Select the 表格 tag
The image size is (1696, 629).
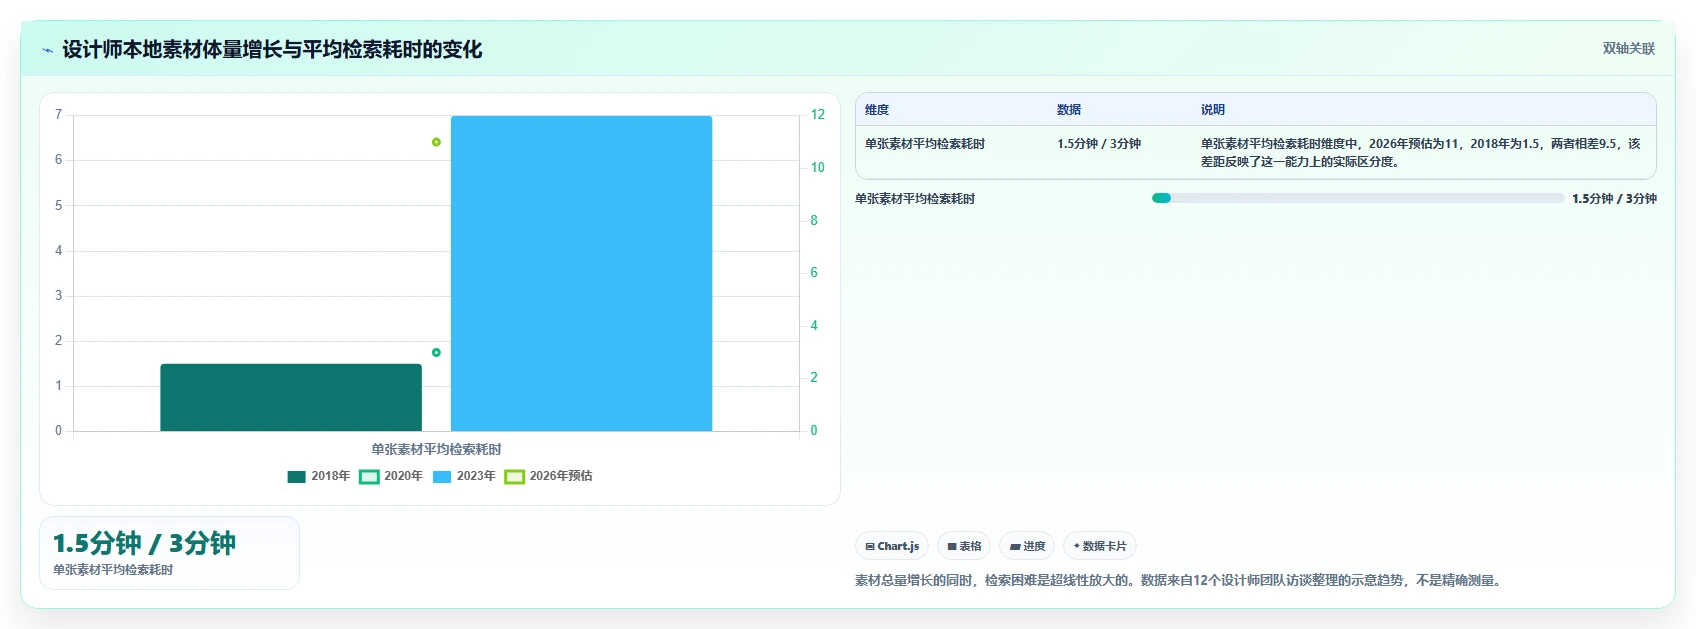point(964,546)
